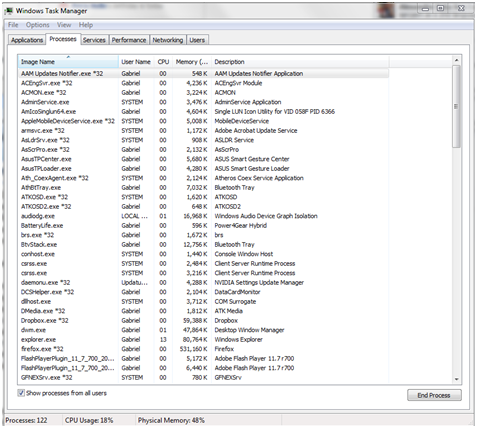Select csrss.exe using 2,484 K memory
Viewport: 477px width, 428px height.
pos(203,263)
